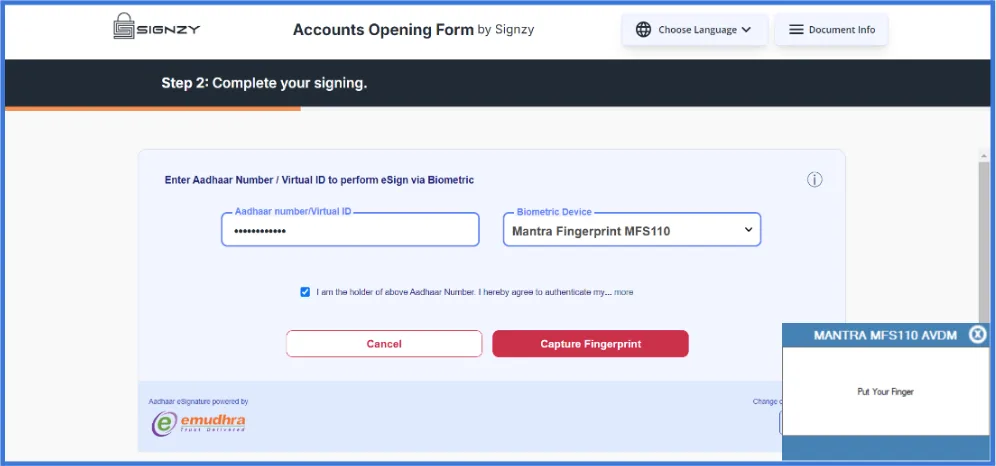Click the emudhra logo

tap(199, 422)
